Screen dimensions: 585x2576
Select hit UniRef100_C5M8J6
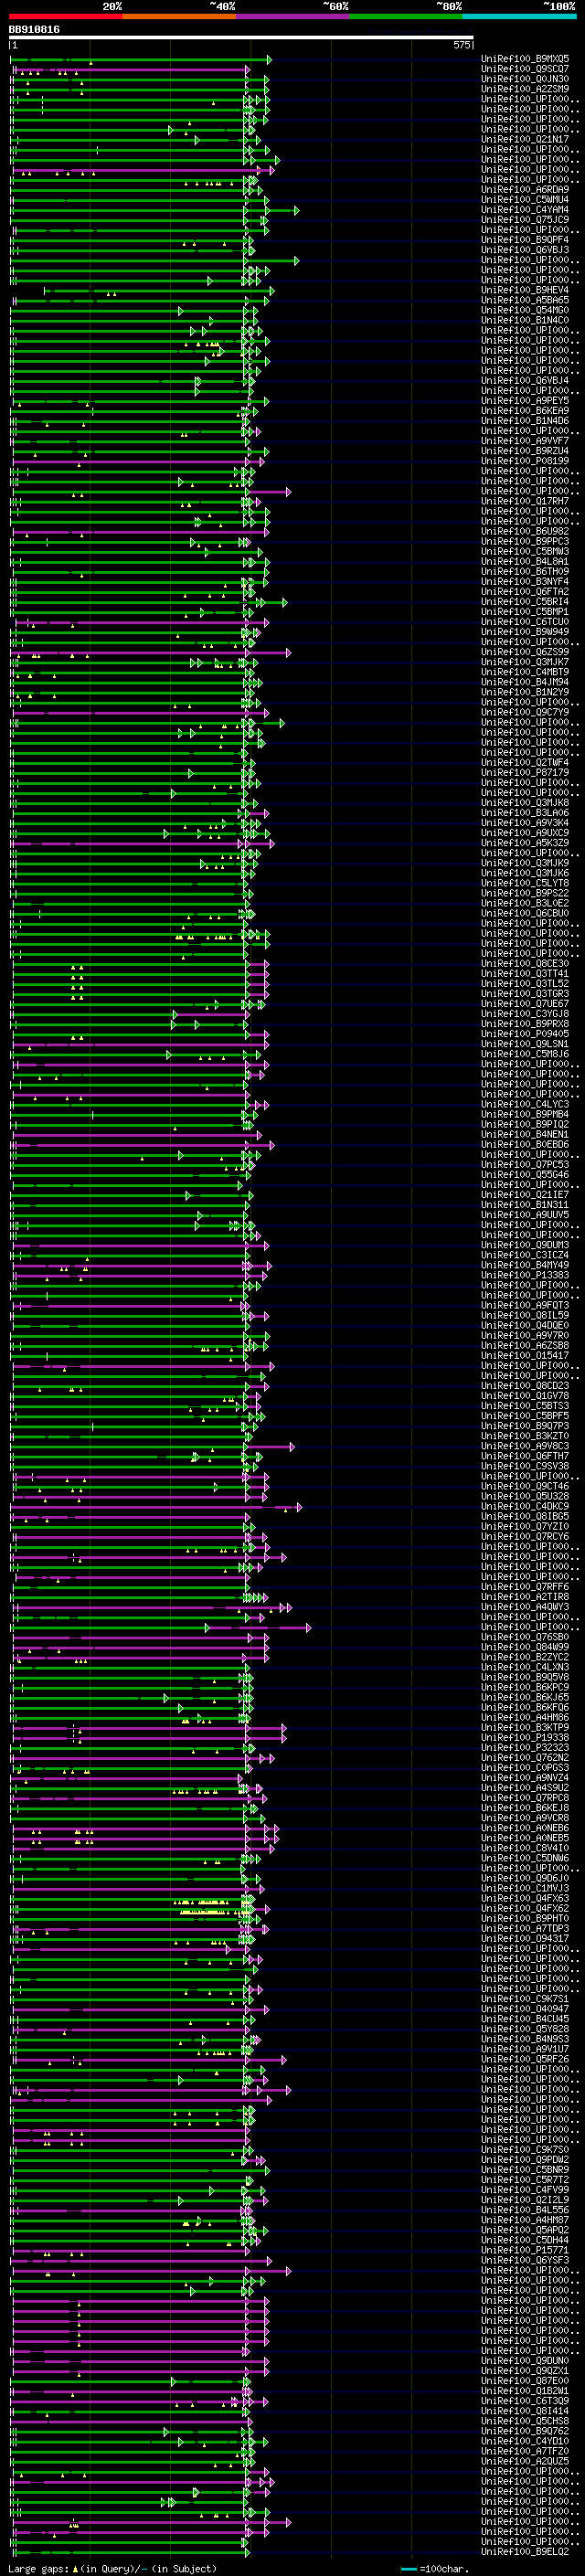pyautogui.click(x=525, y=1054)
